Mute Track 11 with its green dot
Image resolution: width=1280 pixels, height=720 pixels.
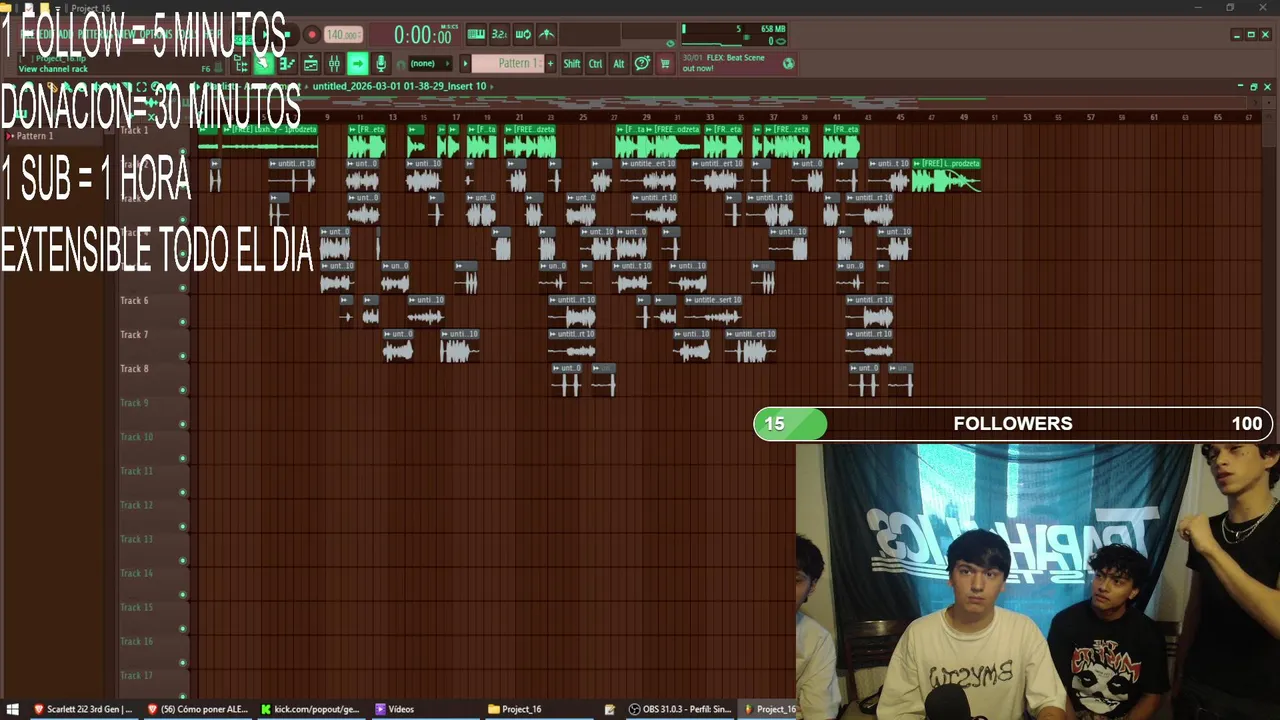click(182, 492)
